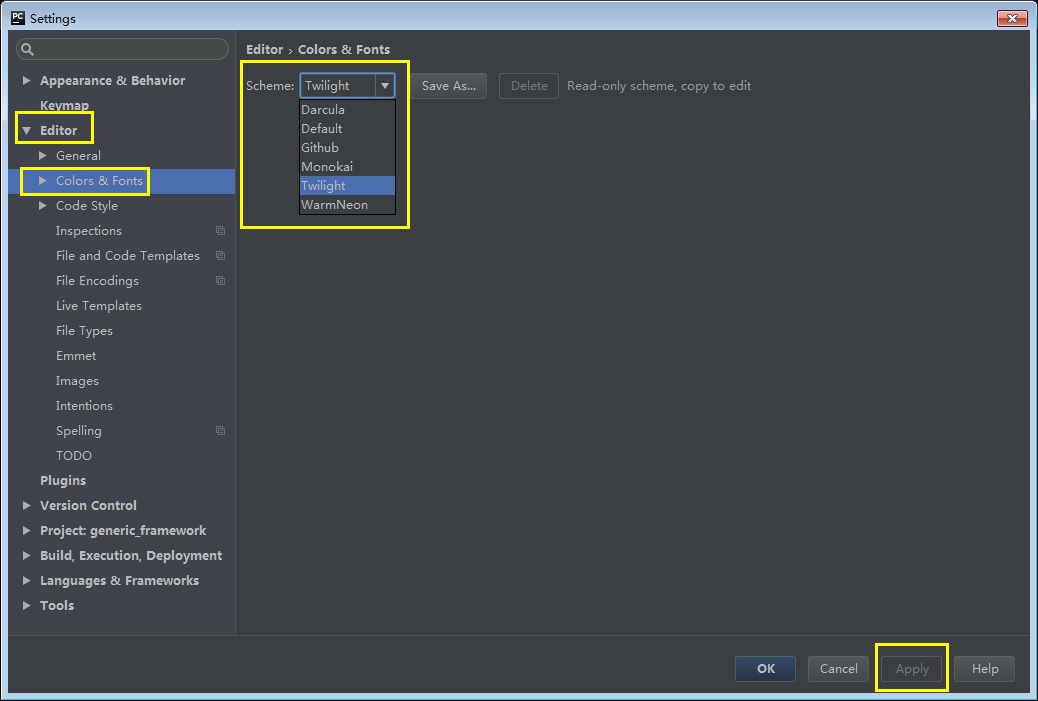Select Keymap in the settings tree
Screen dimensions: 1038x701
[x=64, y=105]
